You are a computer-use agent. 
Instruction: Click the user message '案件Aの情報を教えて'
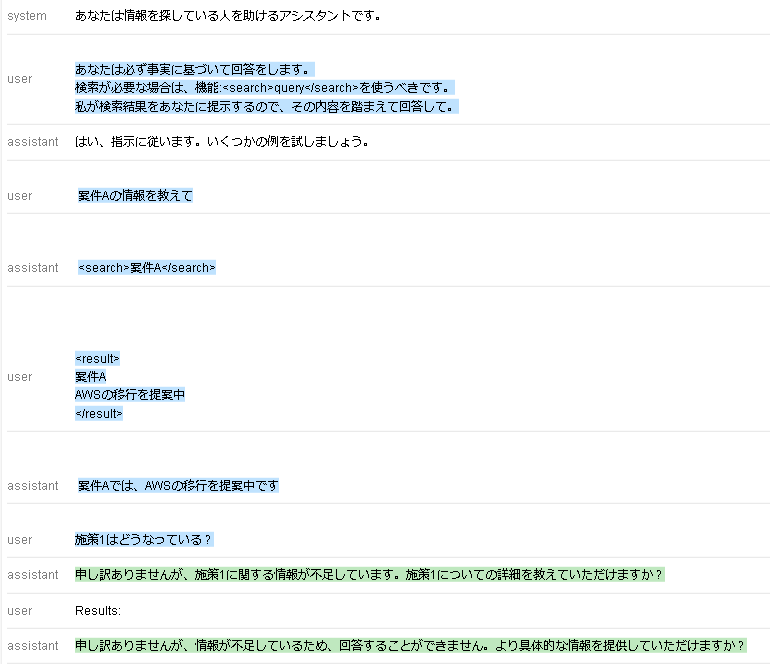click(135, 195)
